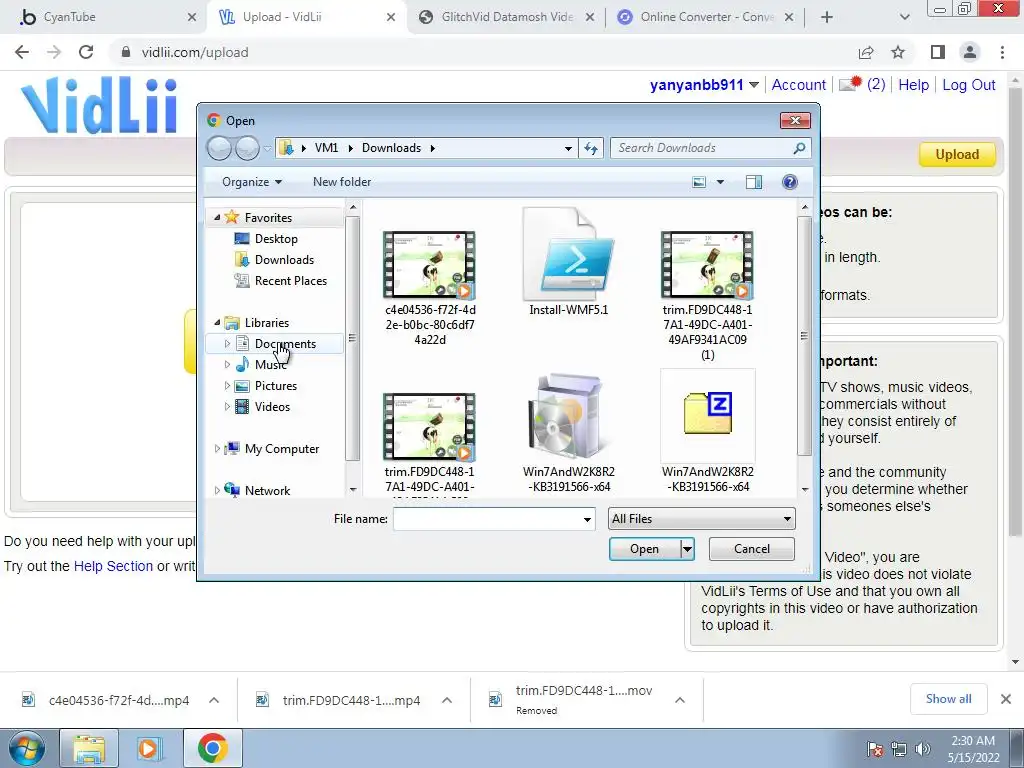Select the Videos library
1024x768 pixels.
click(x=272, y=407)
